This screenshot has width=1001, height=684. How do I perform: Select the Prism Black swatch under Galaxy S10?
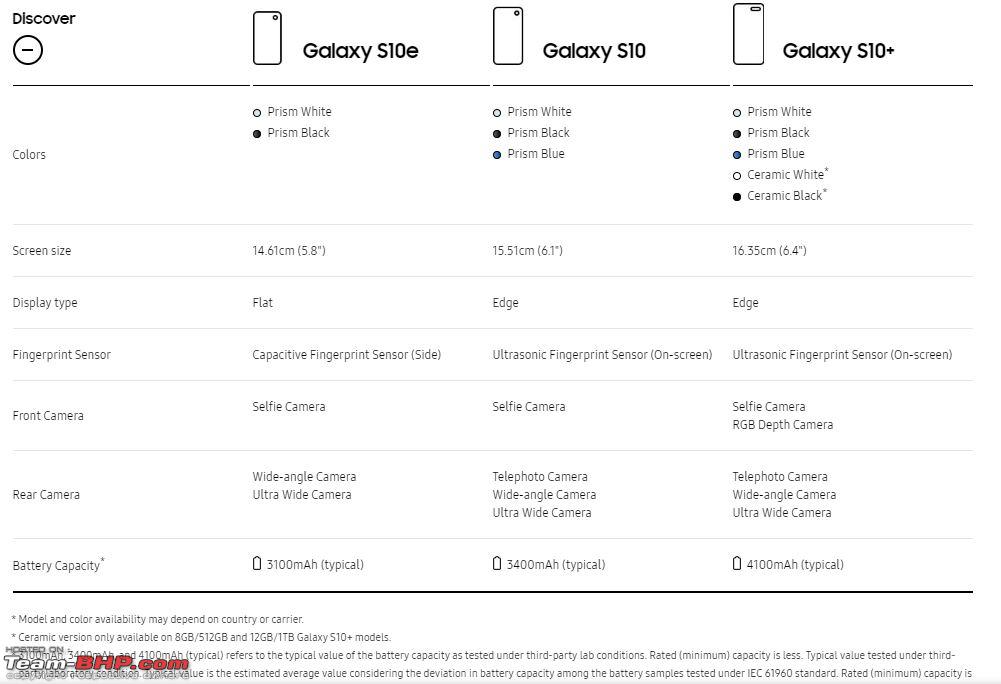tap(497, 134)
